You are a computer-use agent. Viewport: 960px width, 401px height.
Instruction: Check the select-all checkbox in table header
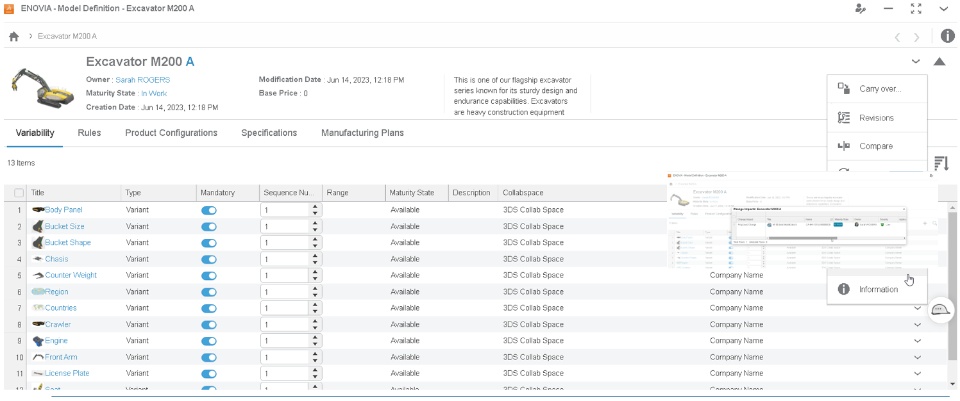[19, 192]
